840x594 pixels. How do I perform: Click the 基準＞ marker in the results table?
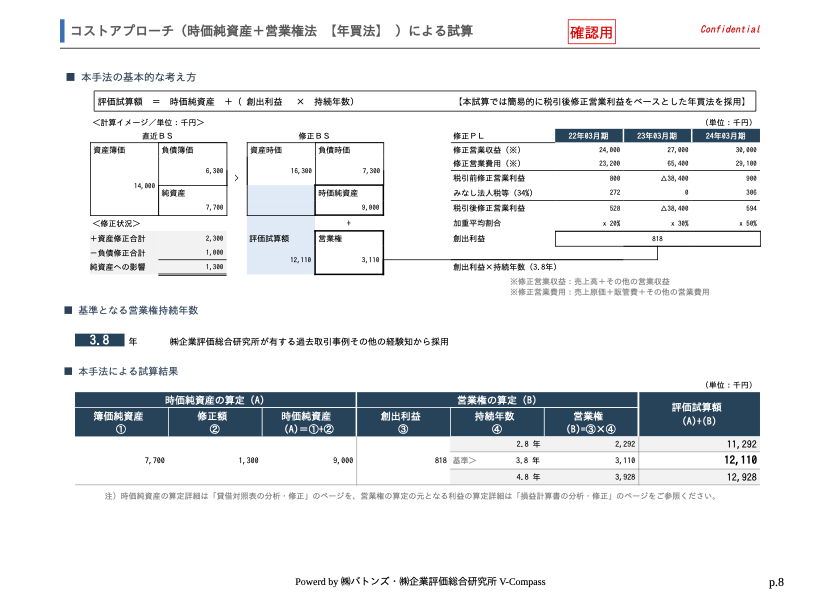464,461
